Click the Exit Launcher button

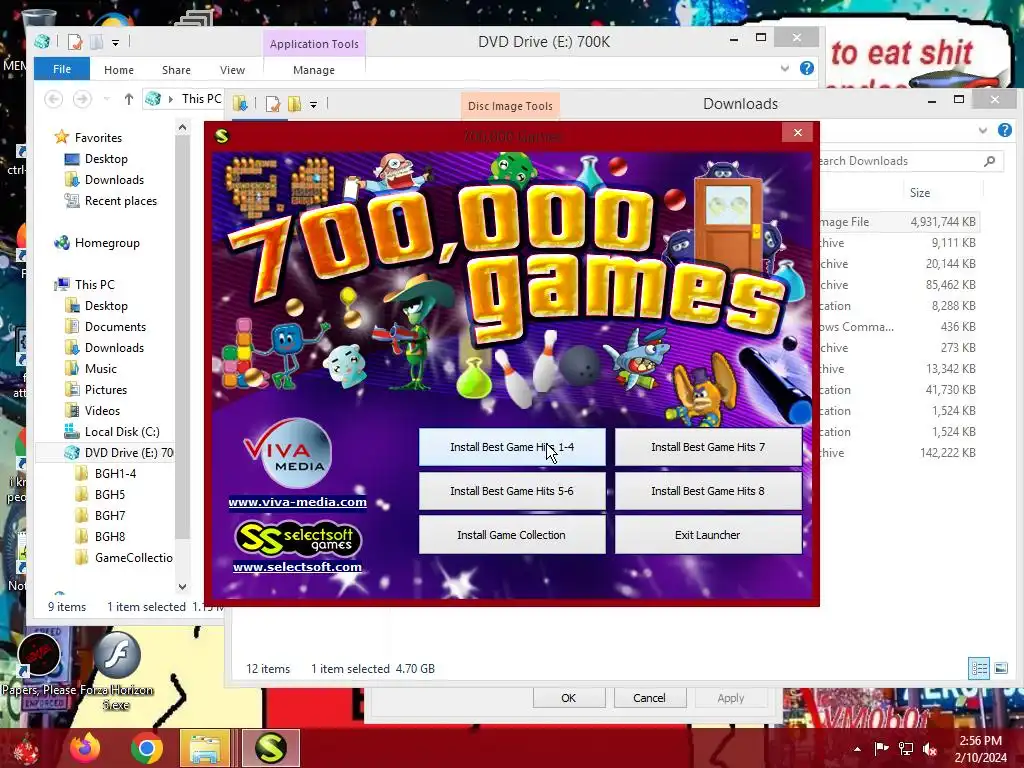708,535
